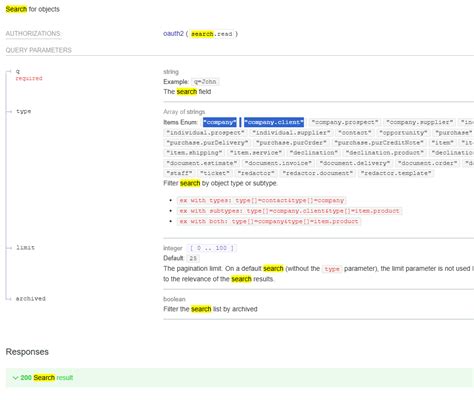Click the Responses section heading
Viewport: 474px width, 400px height.
pyautogui.click(x=27, y=352)
